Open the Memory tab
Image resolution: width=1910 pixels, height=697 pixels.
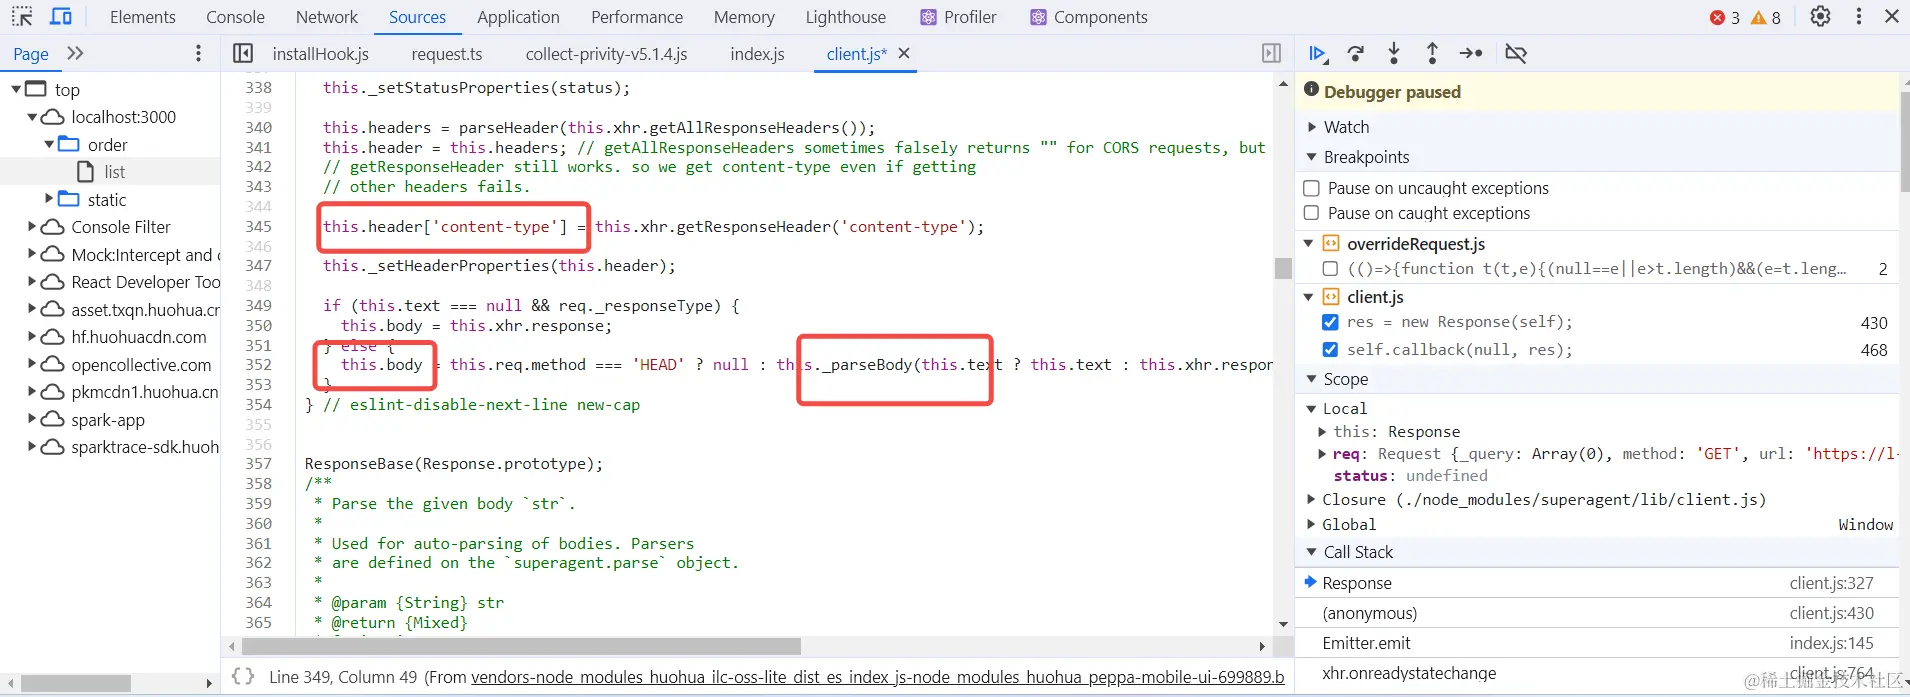[x=744, y=17]
